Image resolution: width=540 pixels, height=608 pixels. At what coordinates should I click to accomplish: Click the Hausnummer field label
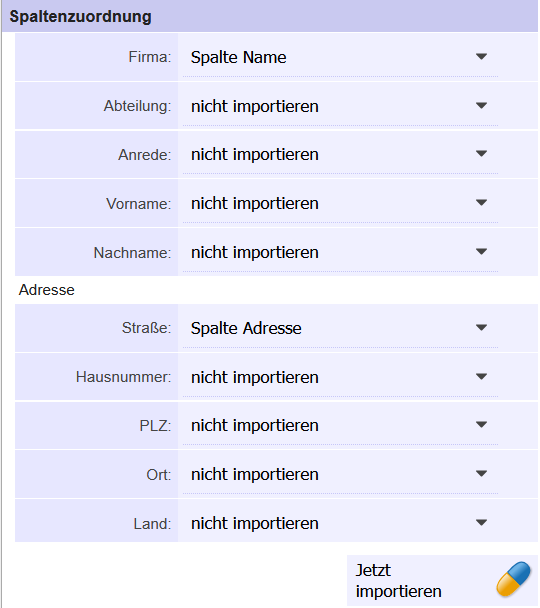(x=123, y=377)
